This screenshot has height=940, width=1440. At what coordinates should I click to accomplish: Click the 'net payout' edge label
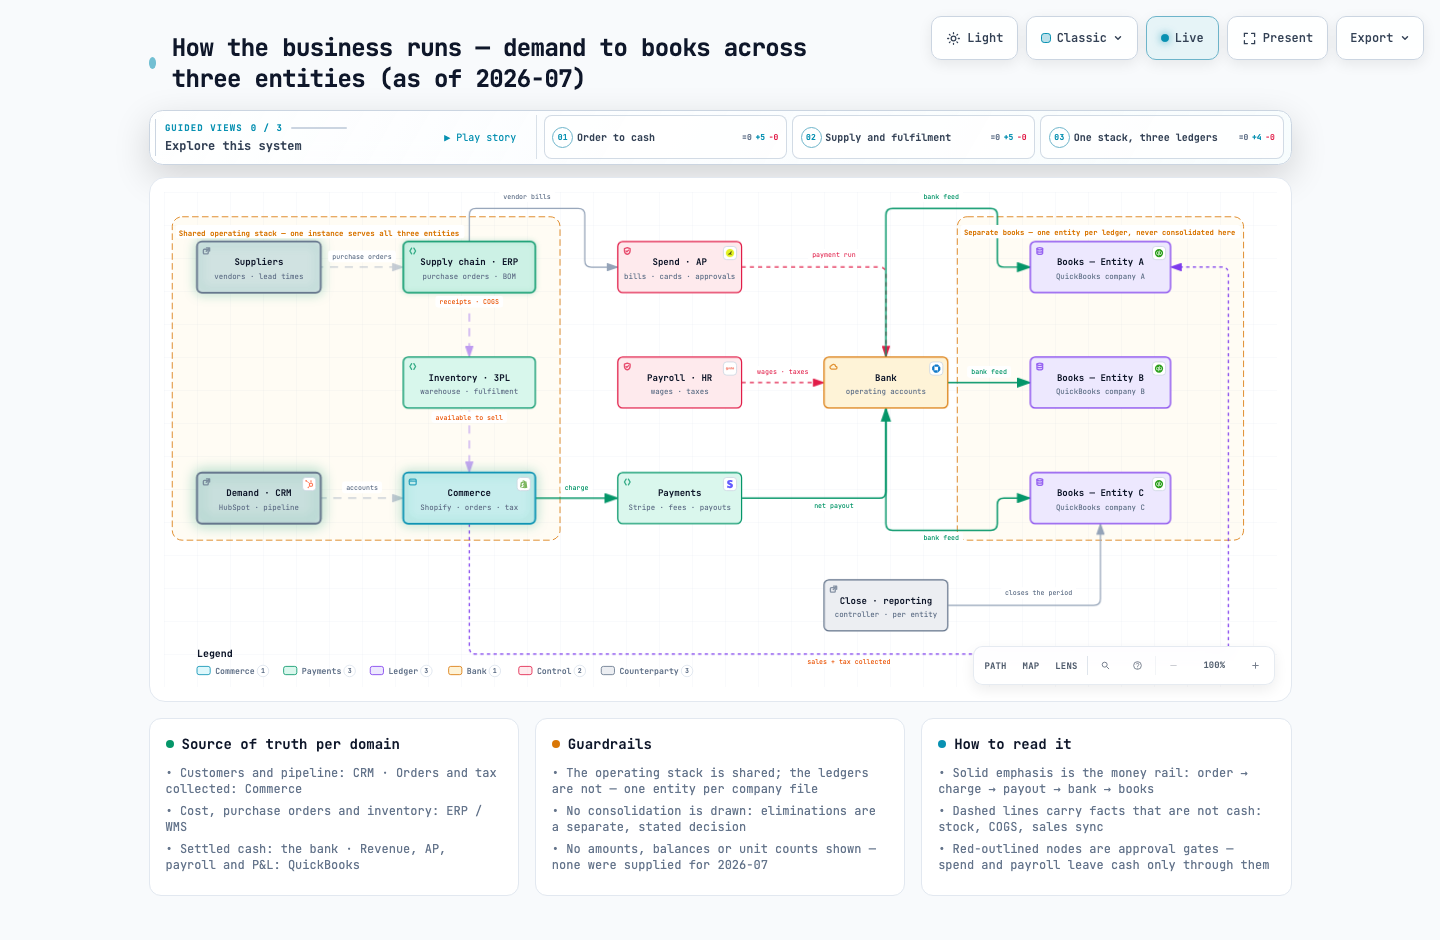[834, 506]
